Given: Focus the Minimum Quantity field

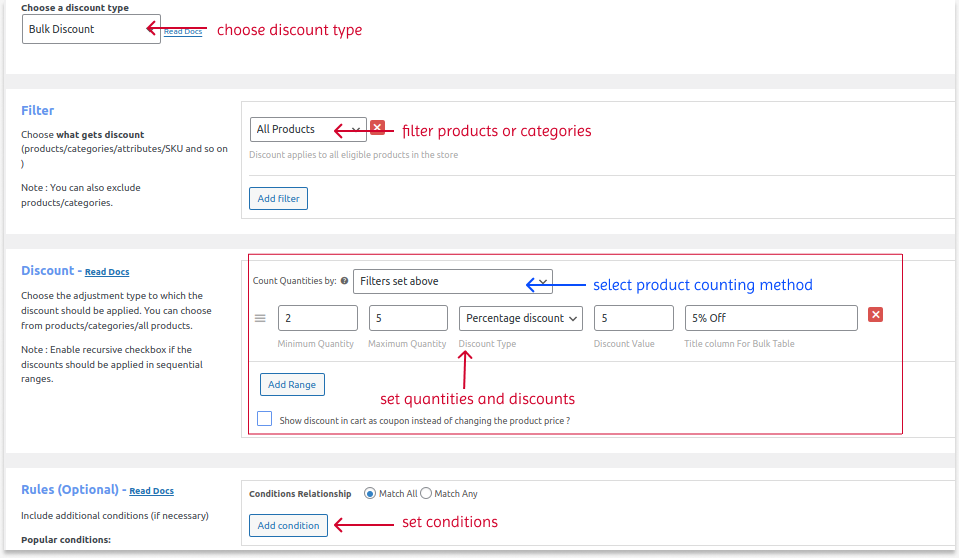Looking at the screenshot, I should pyautogui.click(x=318, y=318).
